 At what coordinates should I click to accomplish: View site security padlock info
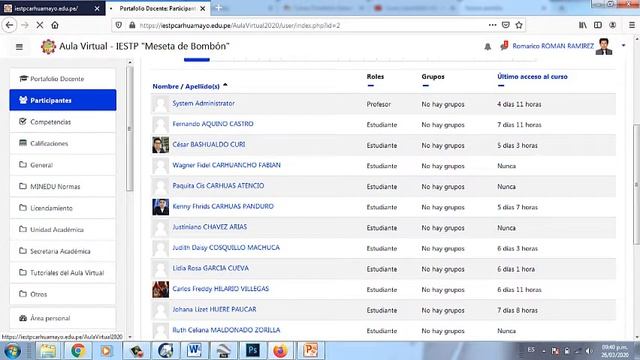pyautogui.click(x=132, y=25)
